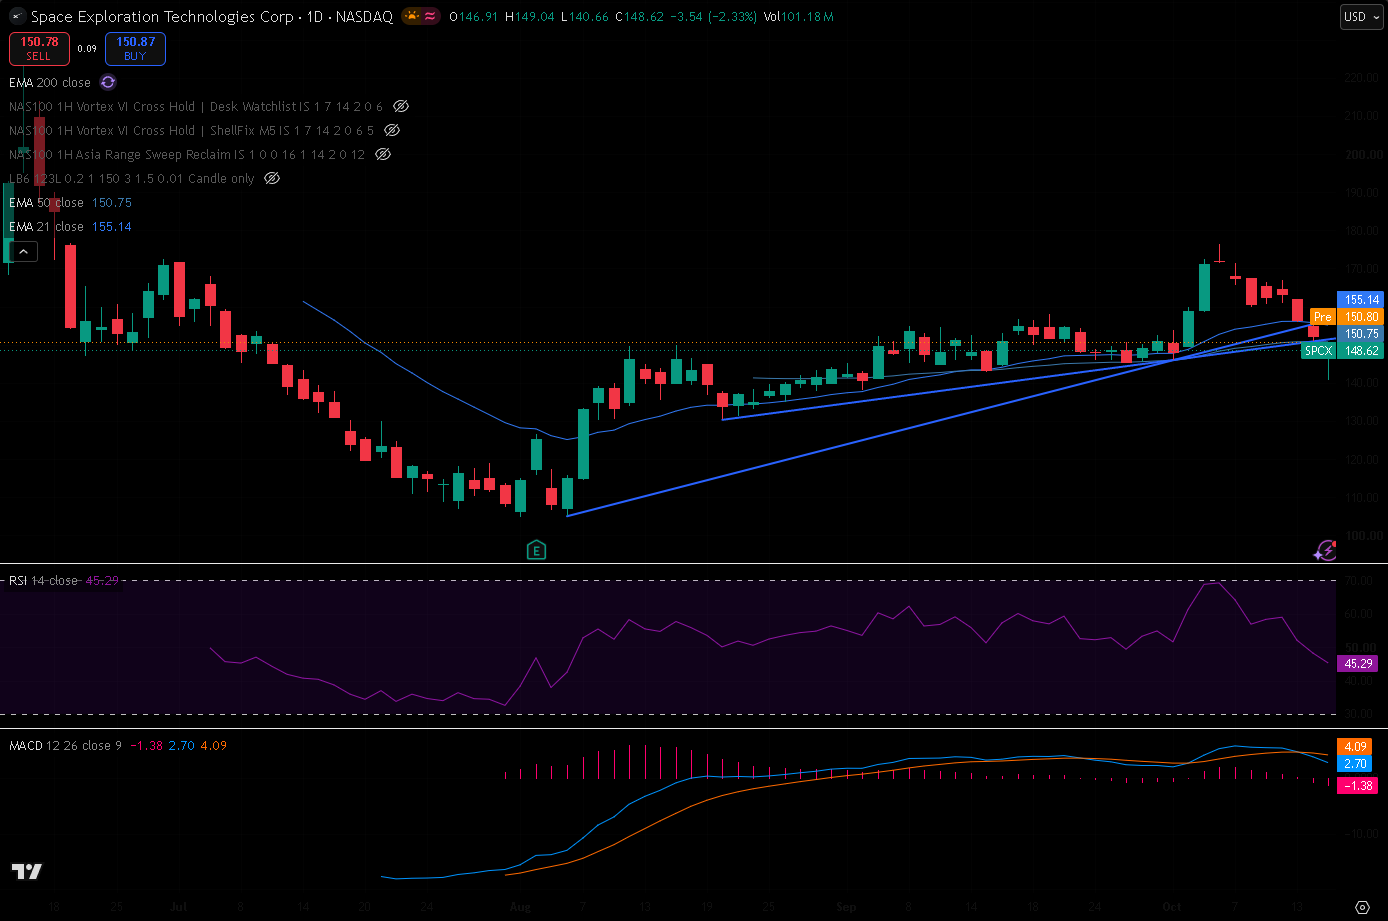This screenshot has width=1388, height=921.
Task: Click the pre-market session sun icon
Action: (x=412, y=17)
